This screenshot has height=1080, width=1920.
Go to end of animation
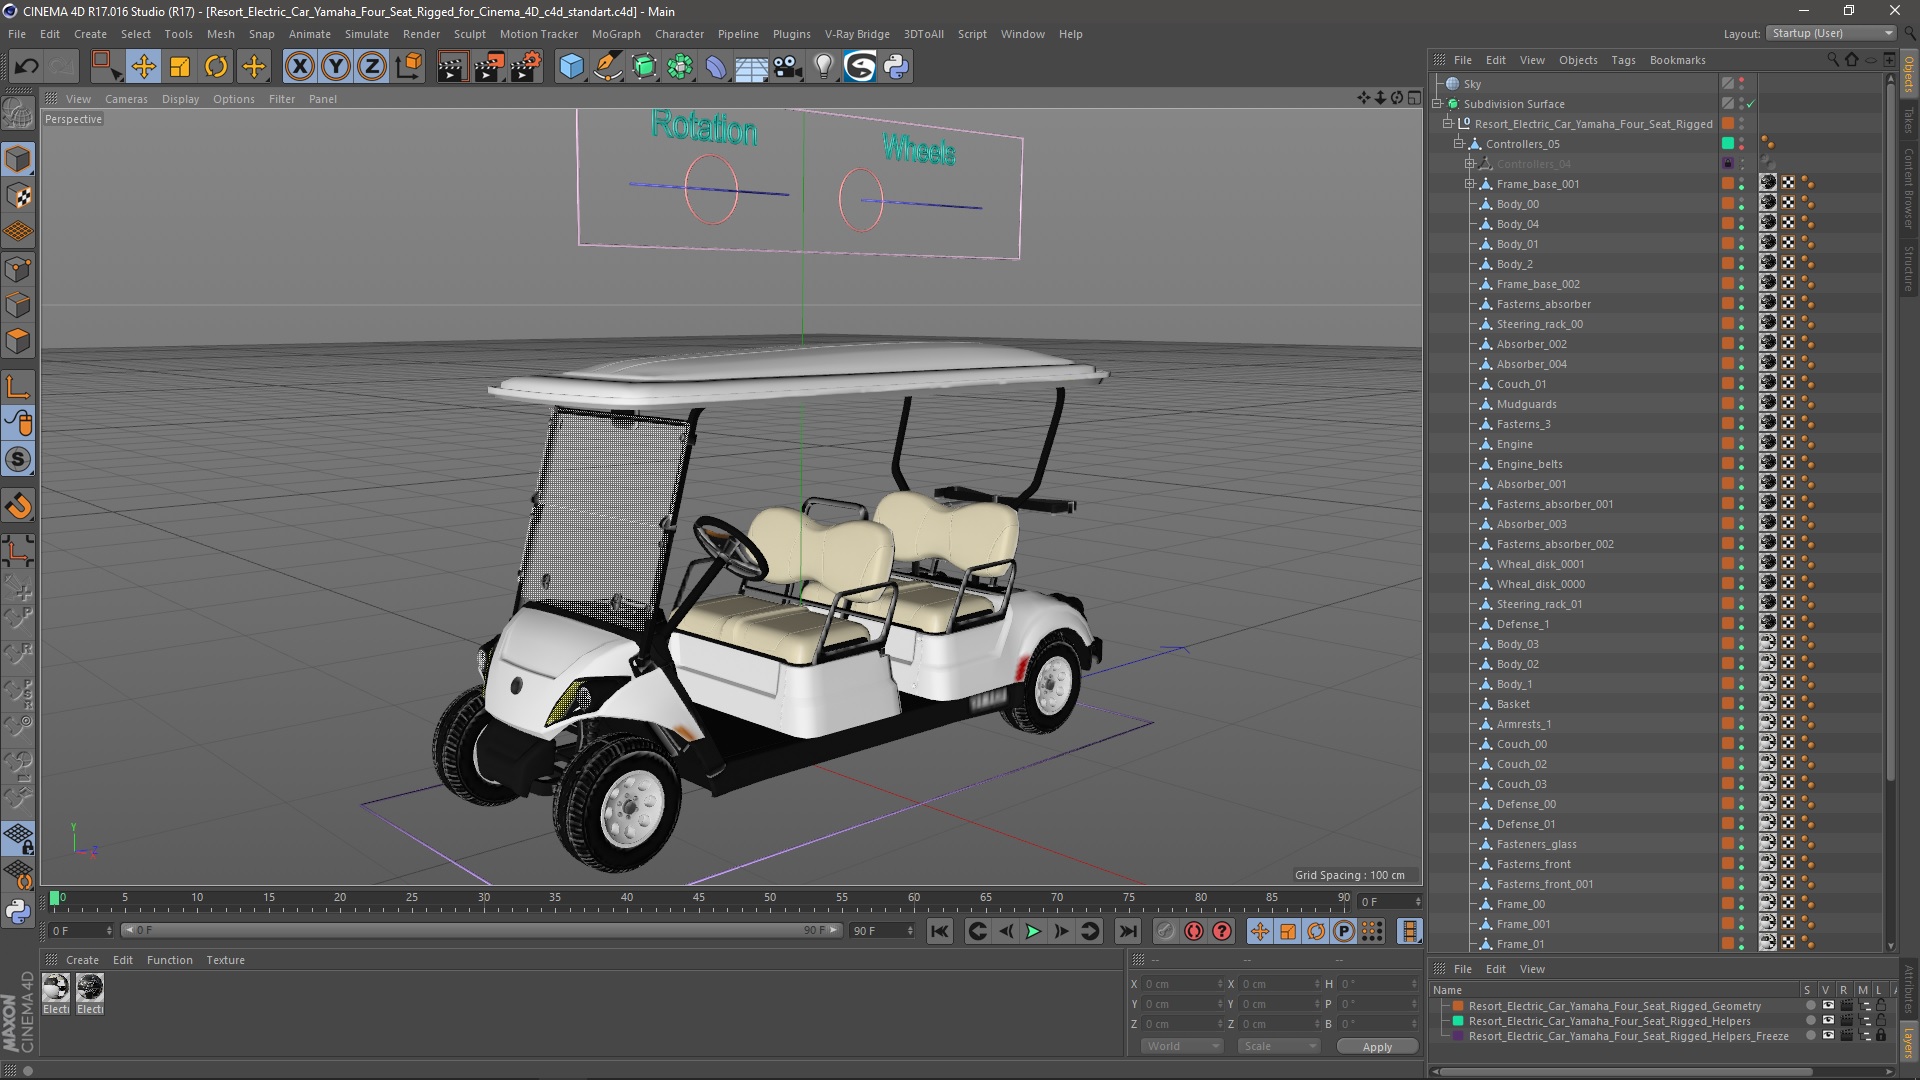[x=1128, y=931]
